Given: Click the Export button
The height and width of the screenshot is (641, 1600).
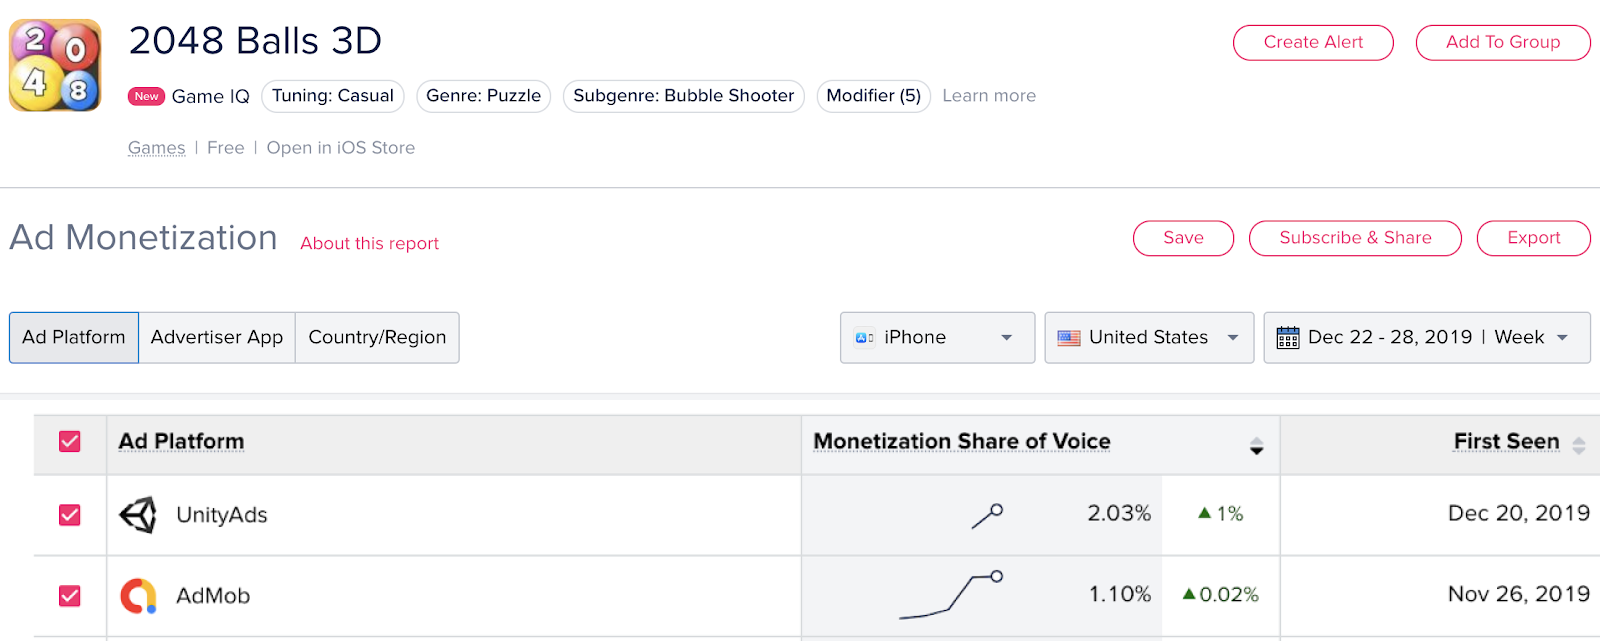Looking at the screenshot, I should tap(1533, 238).
